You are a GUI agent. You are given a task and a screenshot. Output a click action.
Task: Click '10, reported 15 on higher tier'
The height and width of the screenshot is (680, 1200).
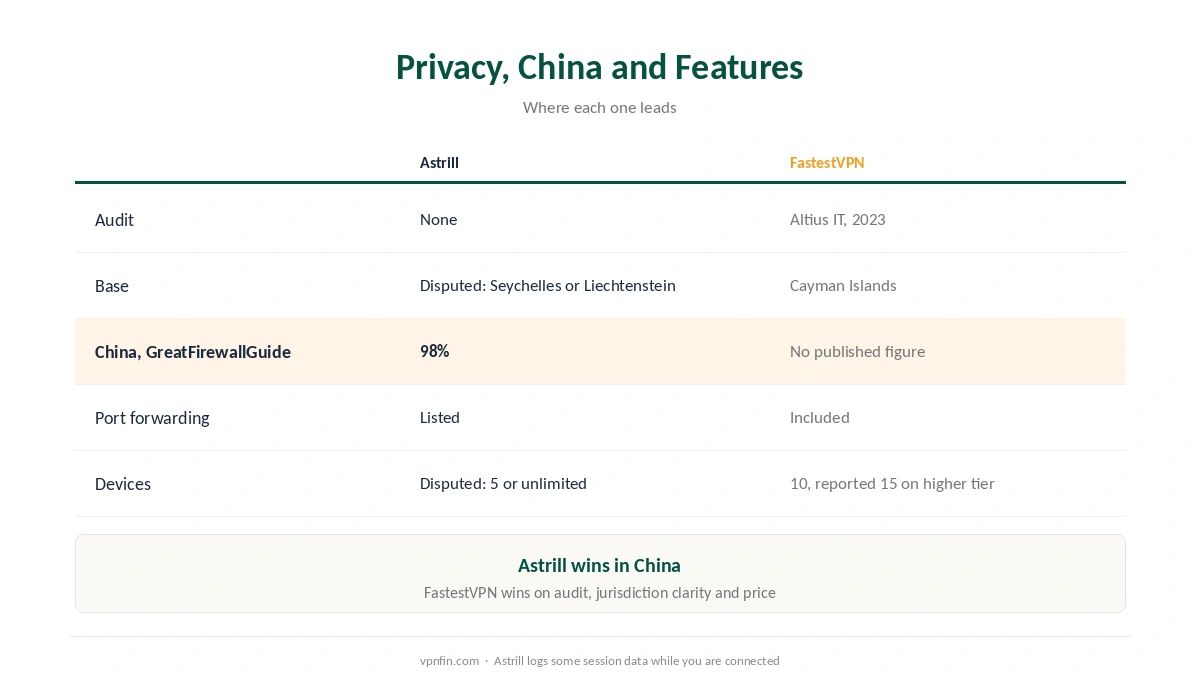(892, 483)
